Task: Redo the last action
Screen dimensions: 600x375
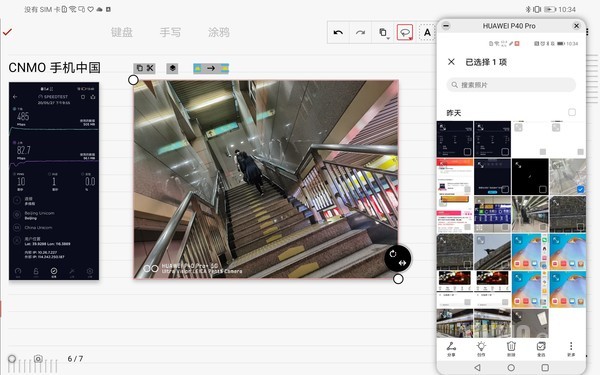Action: 360,33
